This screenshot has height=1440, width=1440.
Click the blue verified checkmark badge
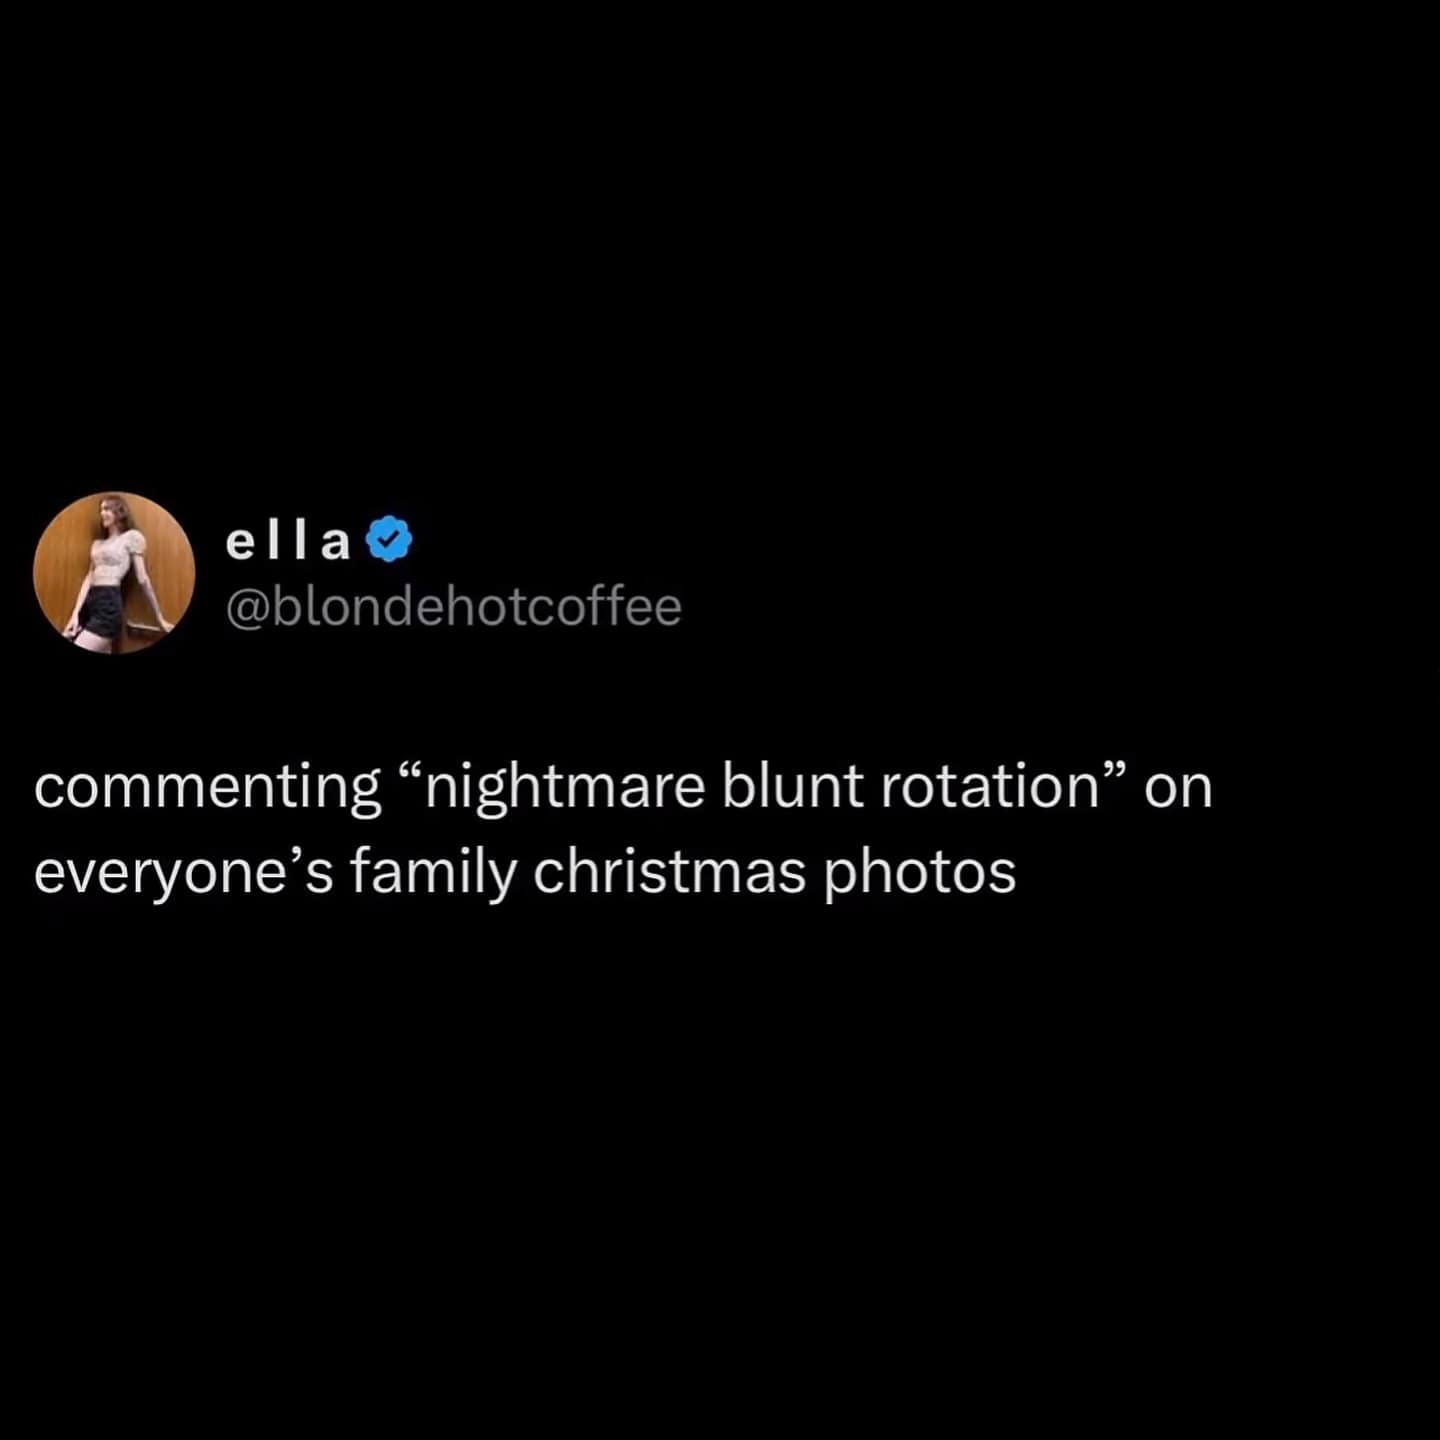click(390, 540)
